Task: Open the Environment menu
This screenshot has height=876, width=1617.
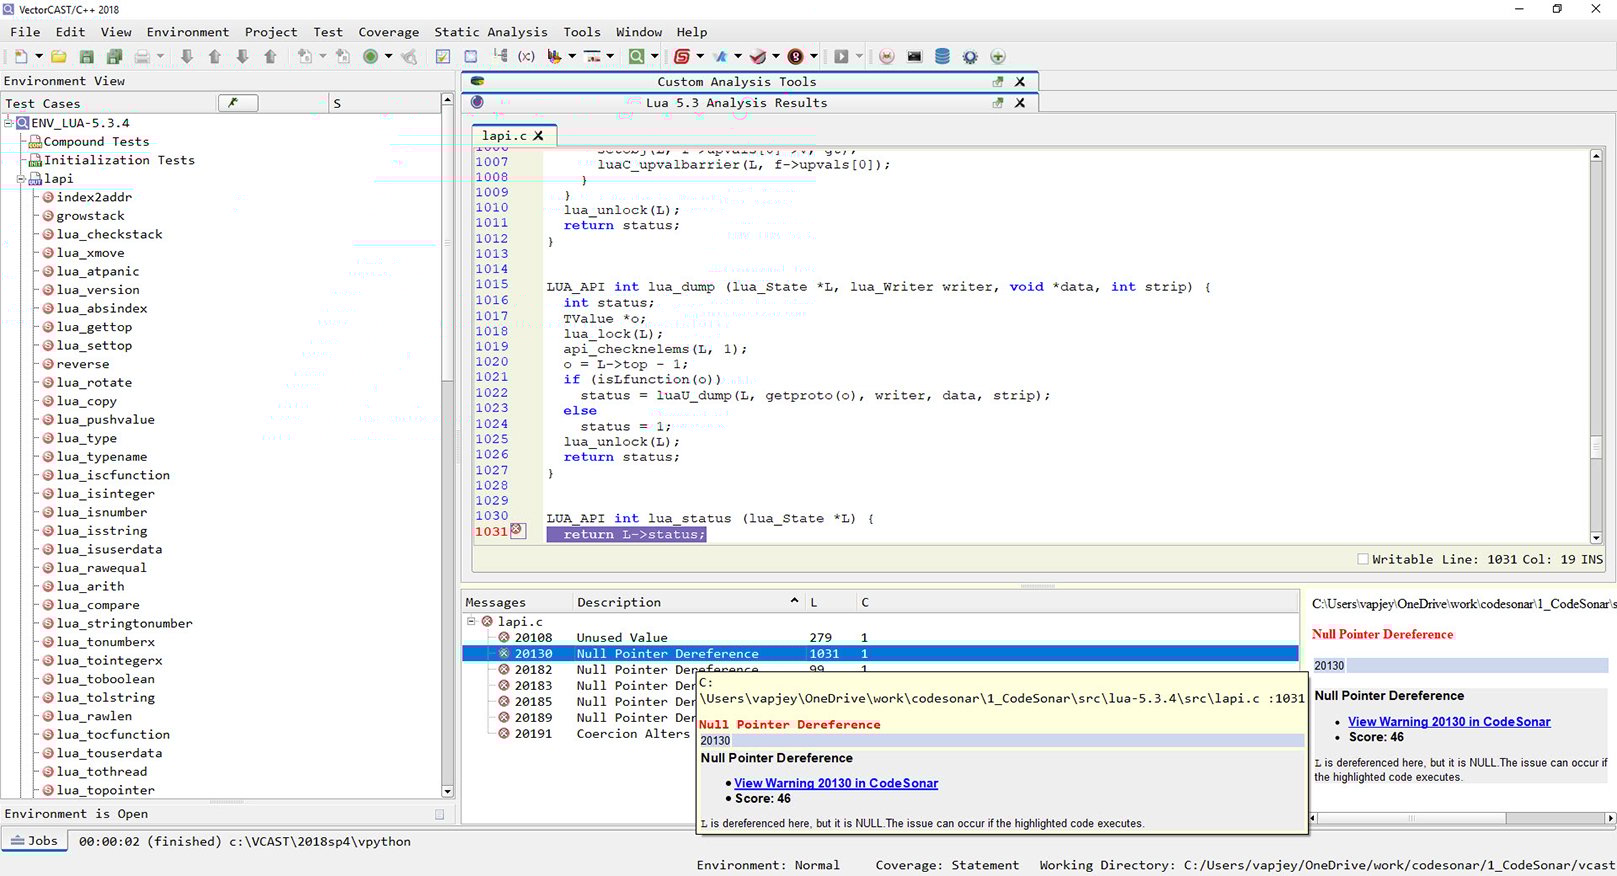Action: coord(188,32)
